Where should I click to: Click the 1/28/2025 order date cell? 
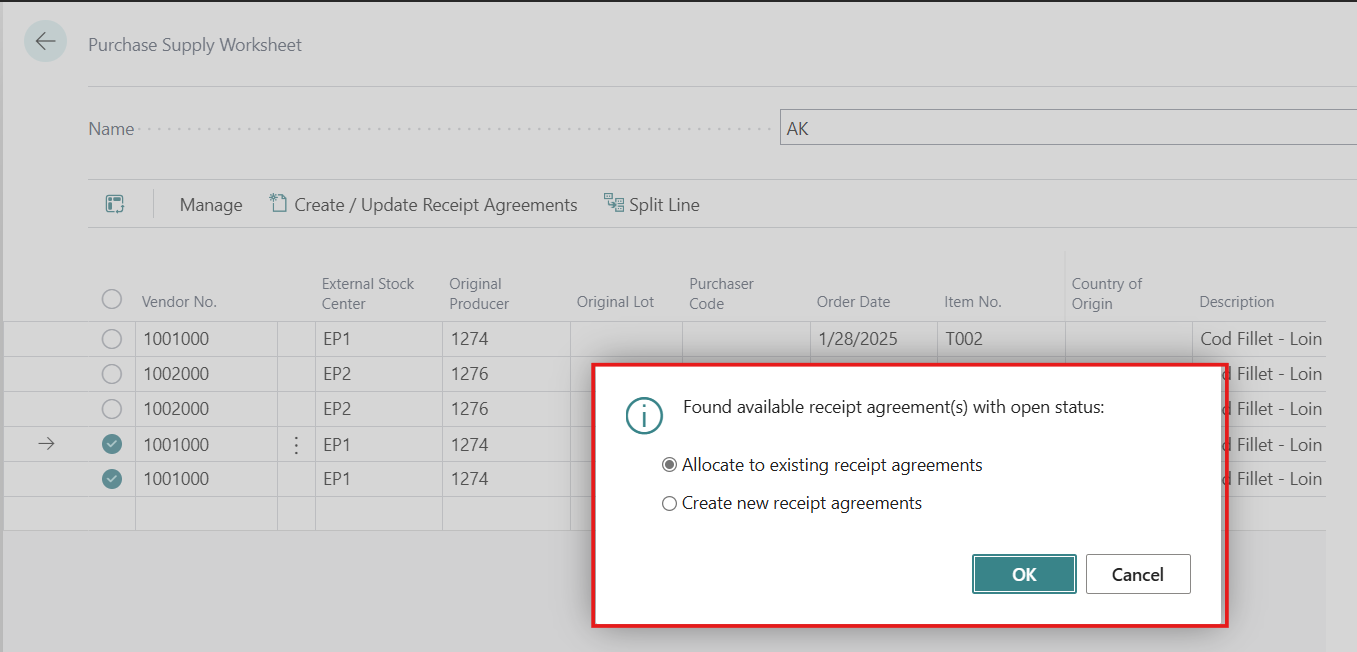click(857, 339)
